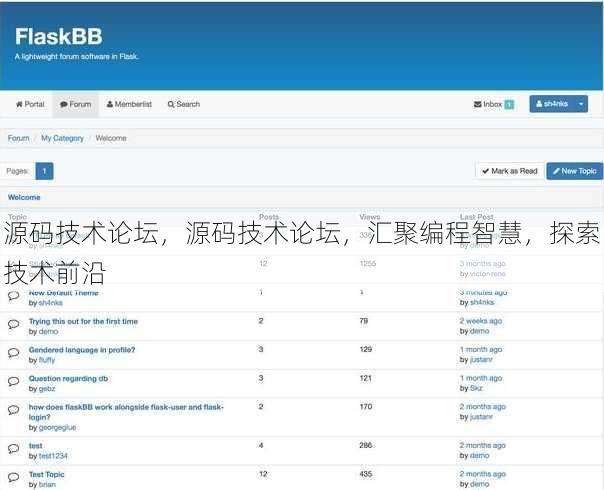Image resolution: width=604 pixels, height=490 pixels.
Task: Click the bubble icon beside Gendered language topic
Action: [x=13, y=353]
